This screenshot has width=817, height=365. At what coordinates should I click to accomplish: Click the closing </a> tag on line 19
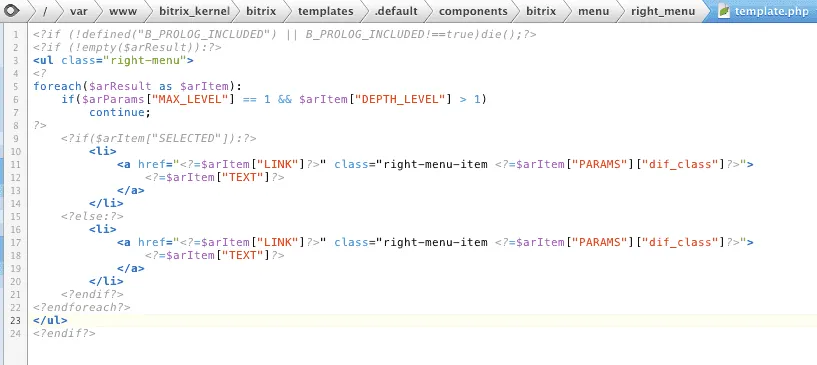point(131,269)
